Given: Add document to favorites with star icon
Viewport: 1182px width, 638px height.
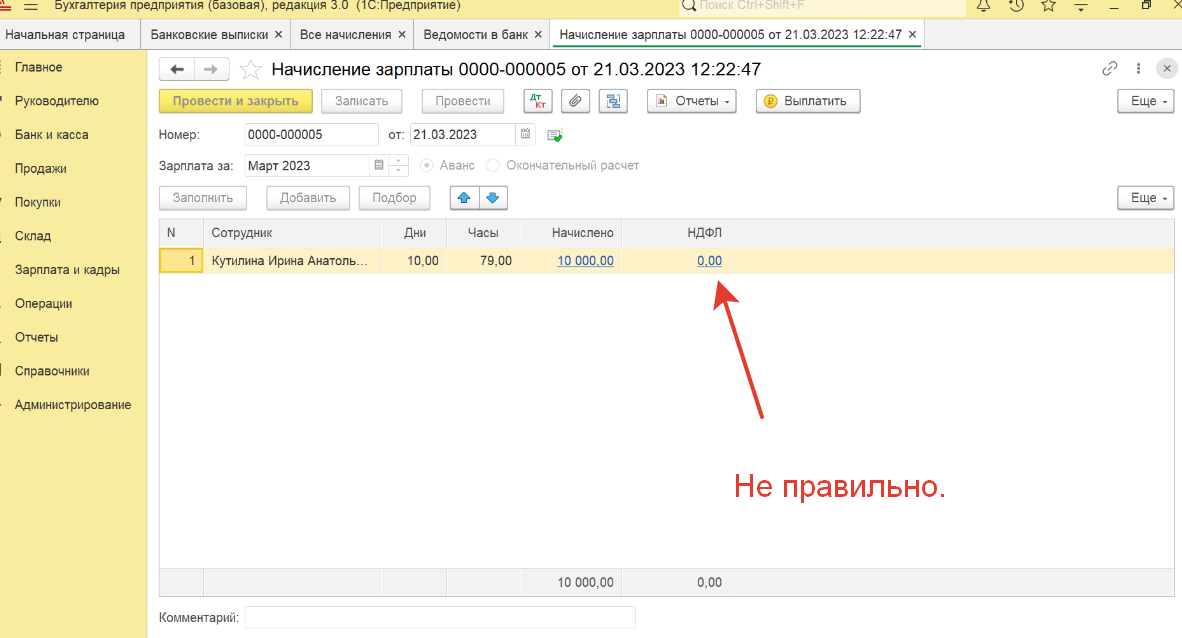Looking at the screenshot, I should pos(252,69).
